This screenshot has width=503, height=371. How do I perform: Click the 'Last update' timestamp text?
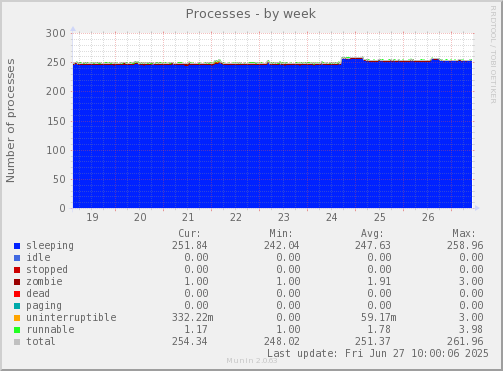[x=378, y=353]
